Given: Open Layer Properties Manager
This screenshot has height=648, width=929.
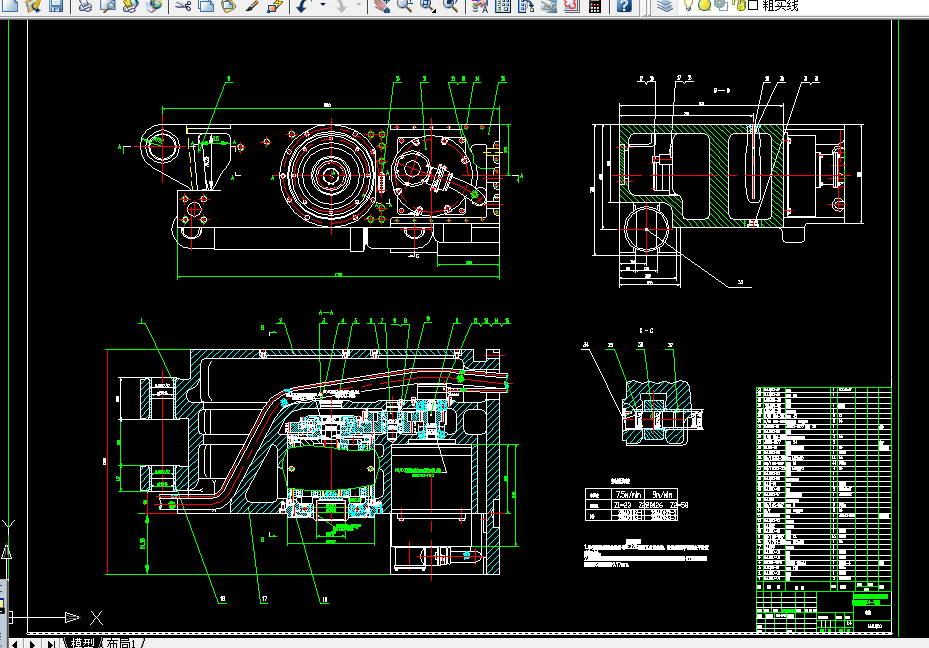Looking at the screenshot, I should 665,6.
